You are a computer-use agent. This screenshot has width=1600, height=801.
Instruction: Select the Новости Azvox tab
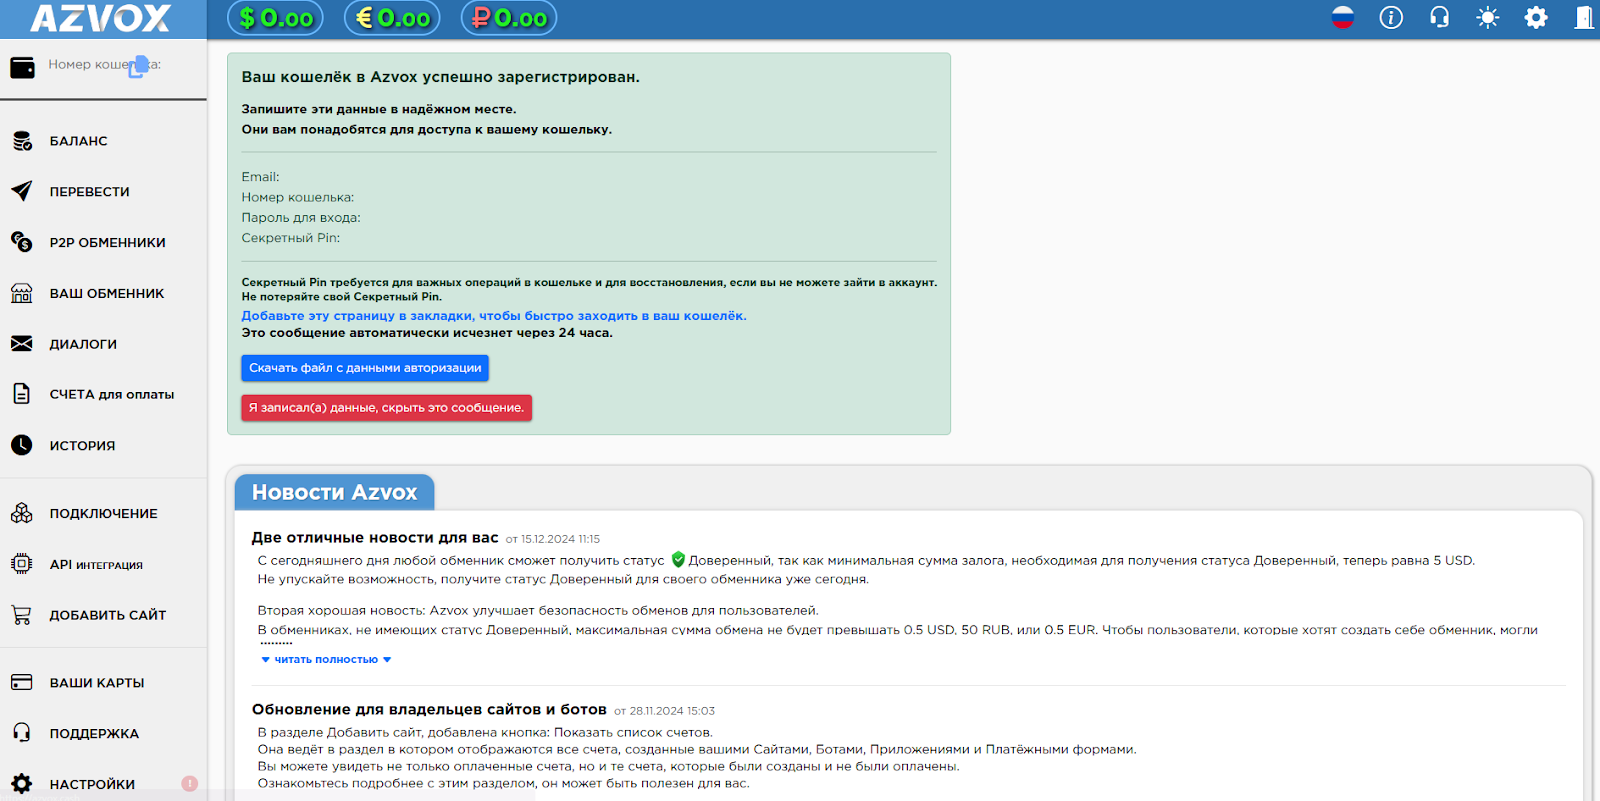(334, 492)
